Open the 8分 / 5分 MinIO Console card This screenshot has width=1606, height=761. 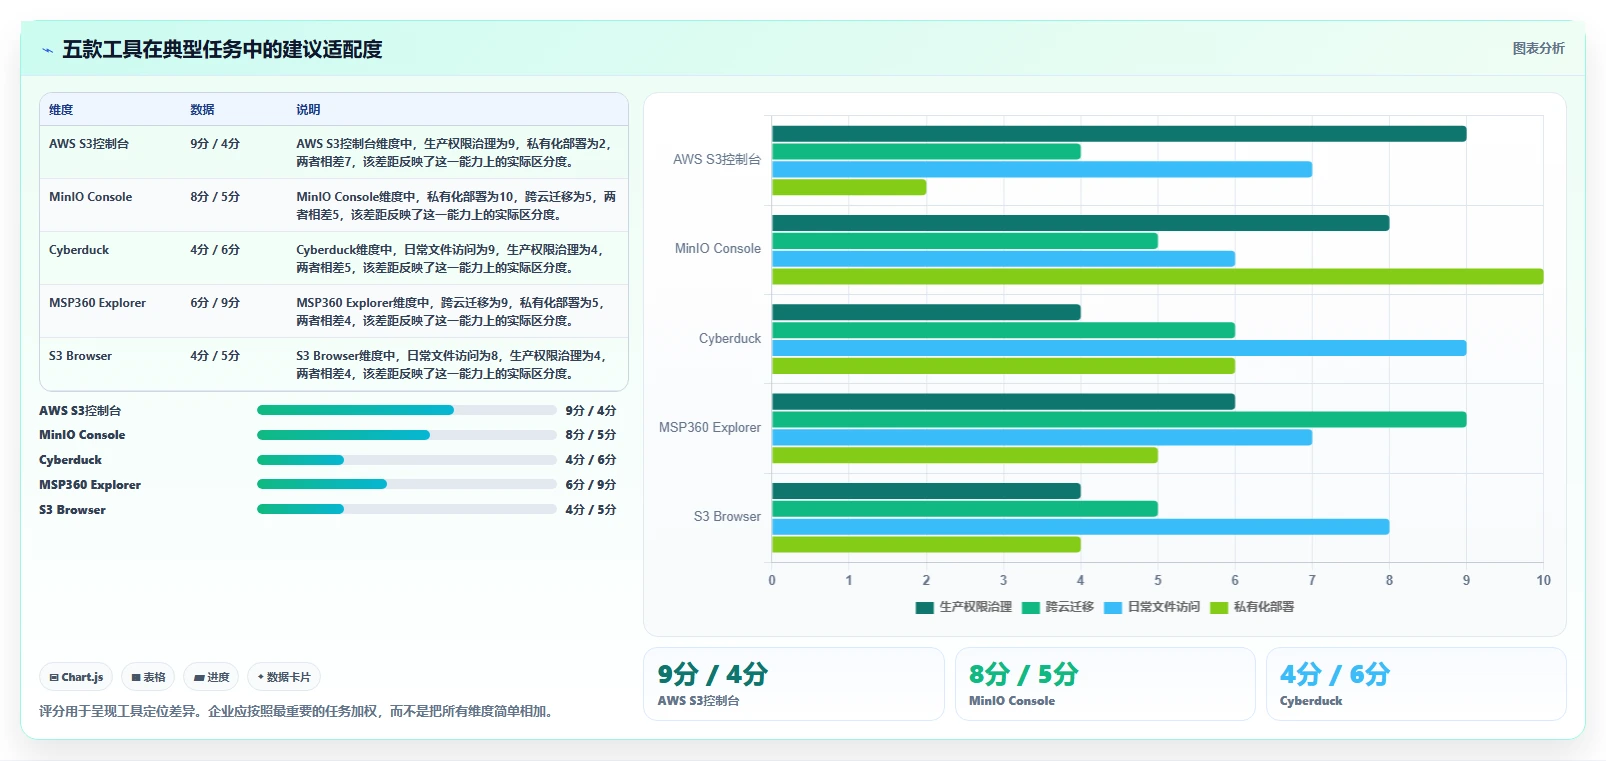point(1105,684)
